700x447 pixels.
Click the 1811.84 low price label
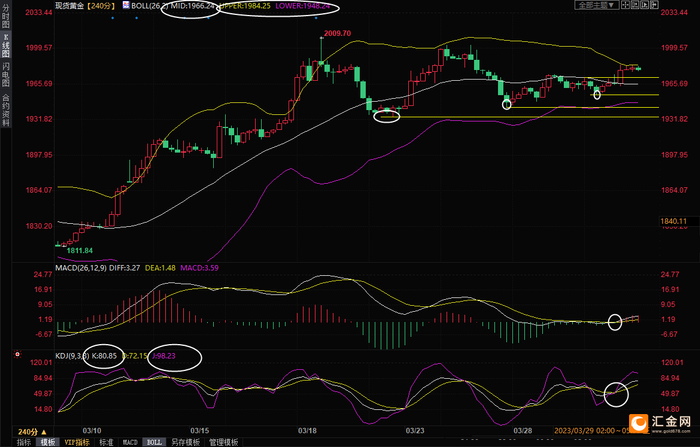click(79, 251)
